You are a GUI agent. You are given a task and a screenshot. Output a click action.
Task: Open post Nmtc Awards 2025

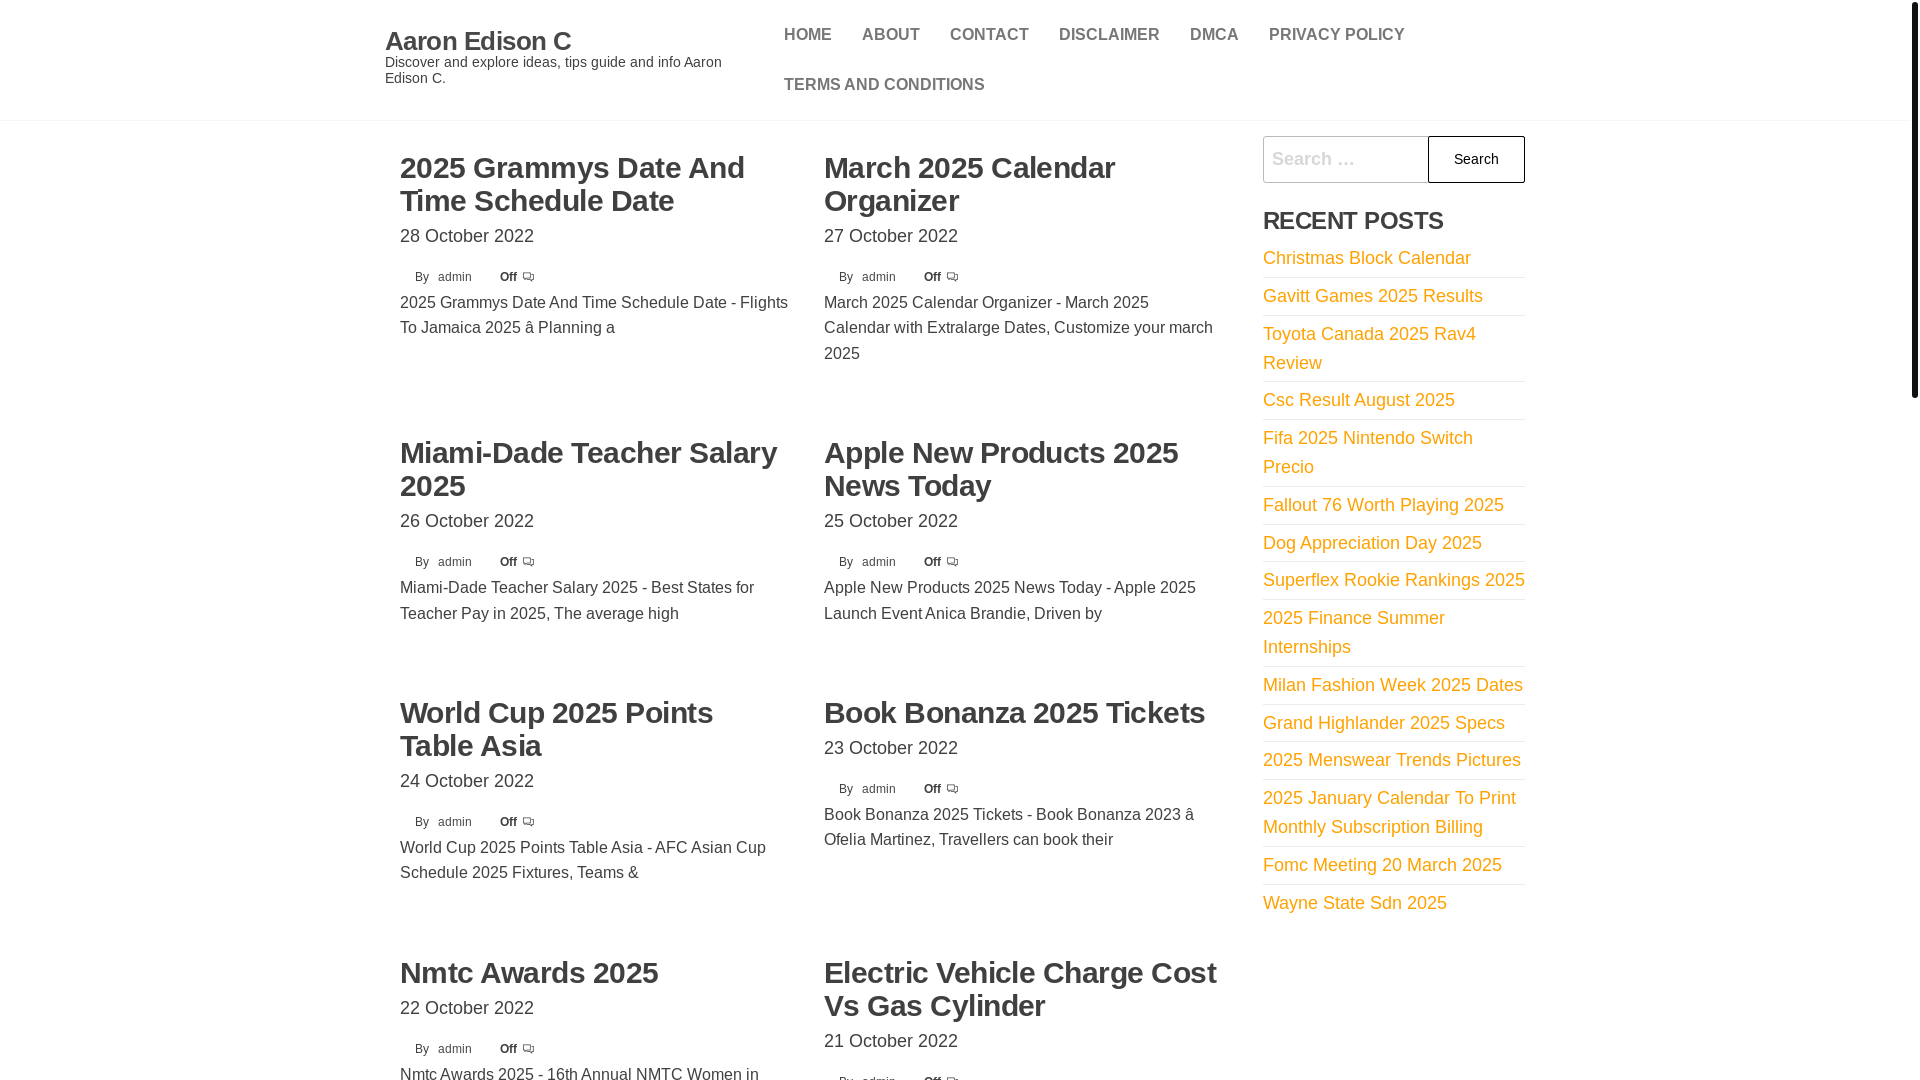pos(529,972)
